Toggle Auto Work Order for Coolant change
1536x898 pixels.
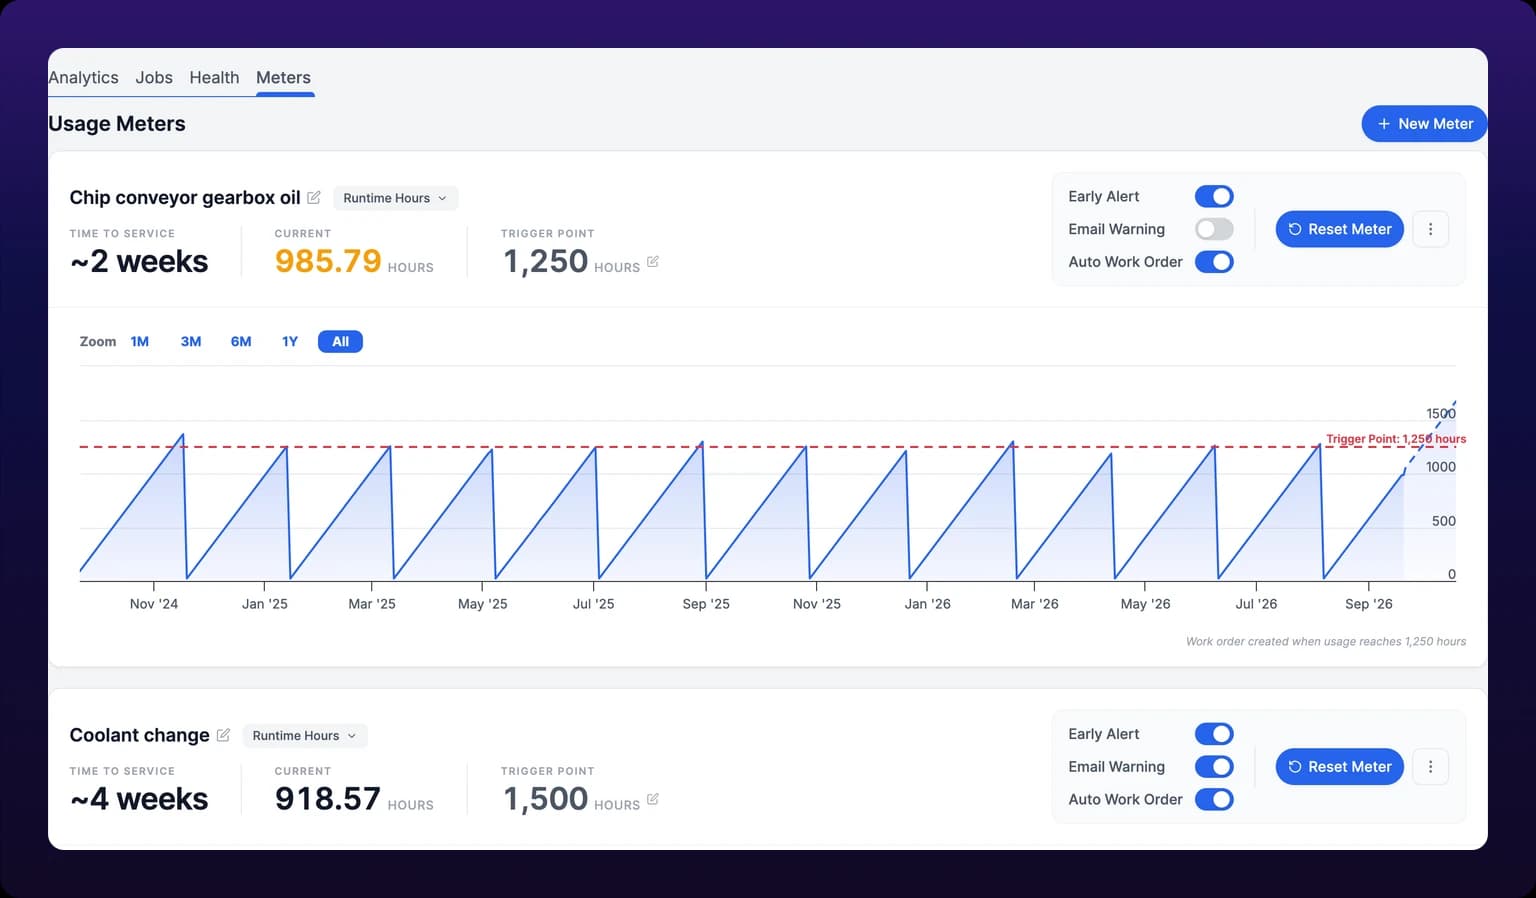click(1214, 799)
